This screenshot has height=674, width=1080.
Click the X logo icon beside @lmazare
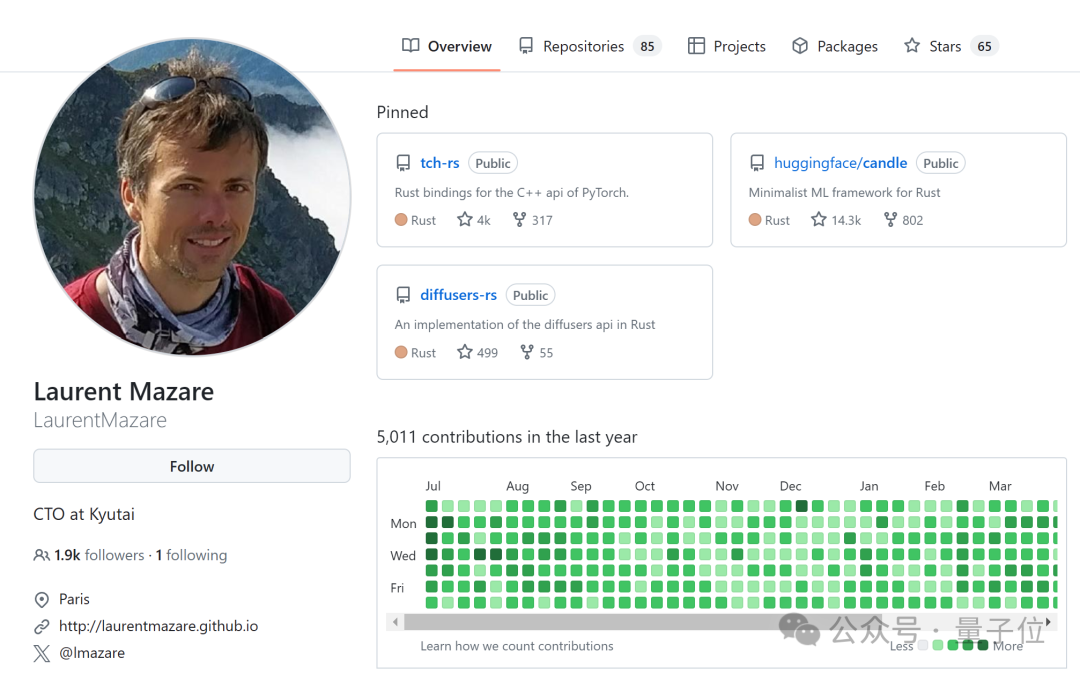(41, 653)
